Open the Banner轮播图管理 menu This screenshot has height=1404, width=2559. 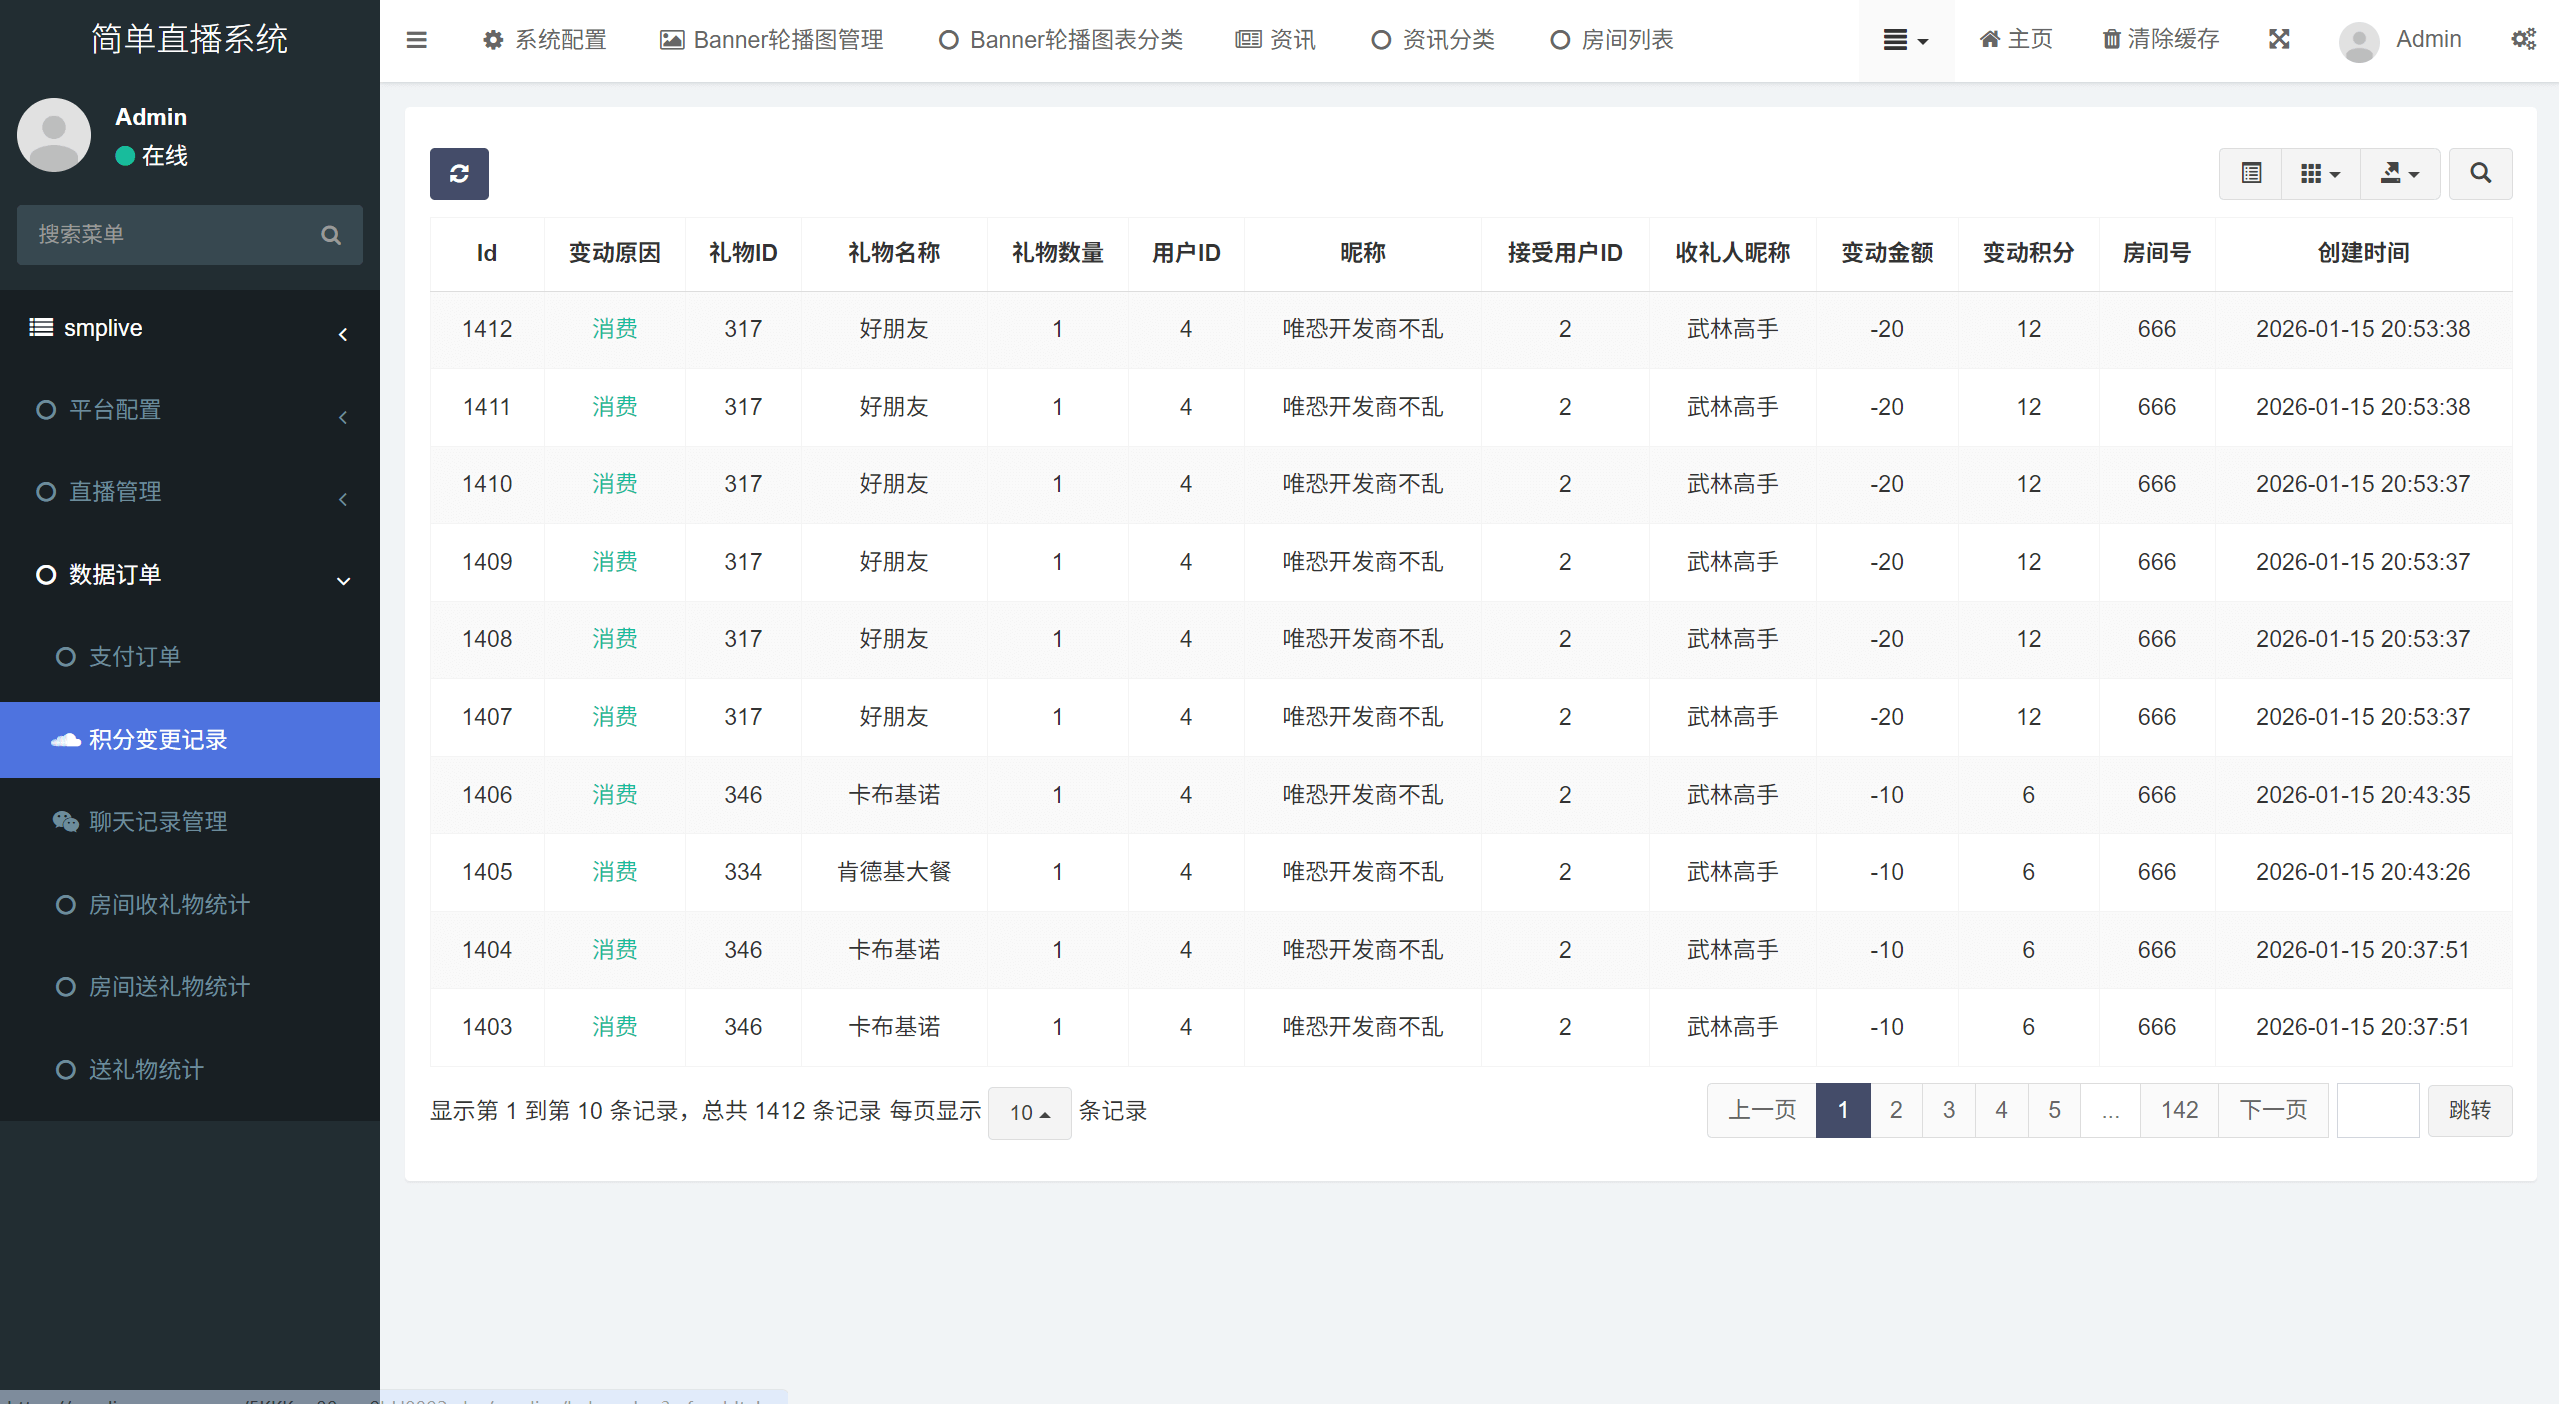coord(771,40)
